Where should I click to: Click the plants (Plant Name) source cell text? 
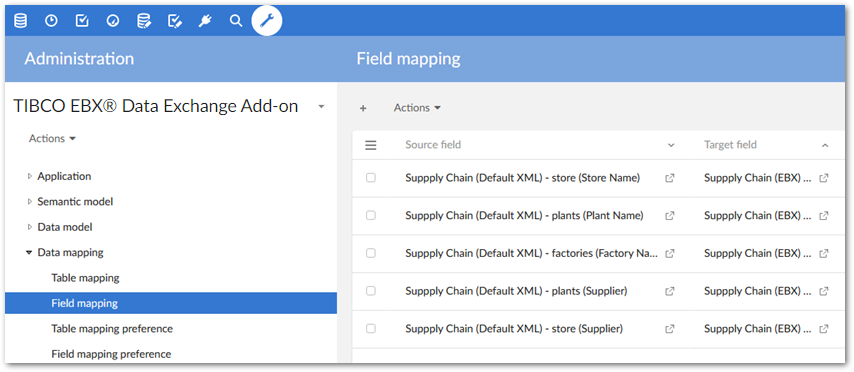(524, 216)
